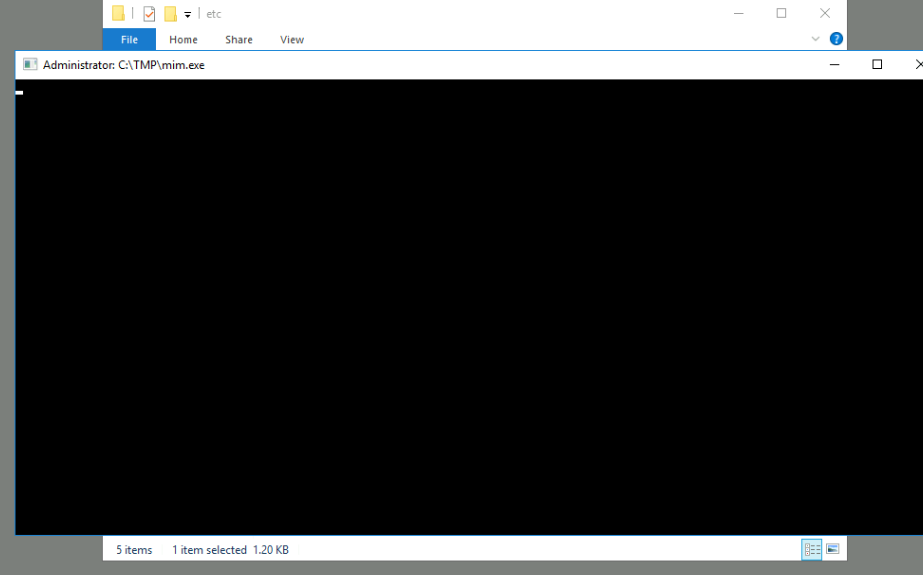
Task: Maximize the mim.exe console window
Action: 877,65
